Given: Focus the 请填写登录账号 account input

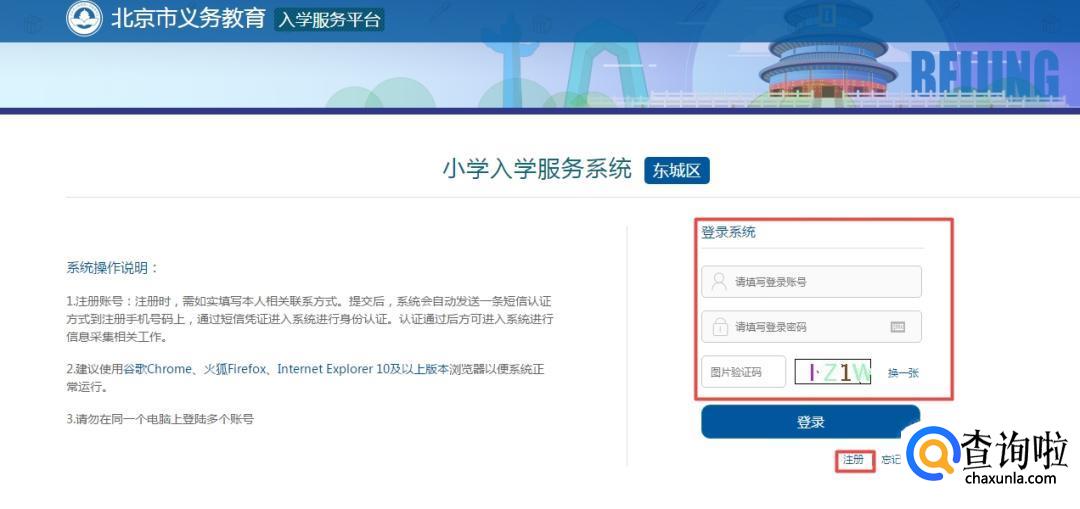Looking at the screenshot, I should (x=811, y=282).
